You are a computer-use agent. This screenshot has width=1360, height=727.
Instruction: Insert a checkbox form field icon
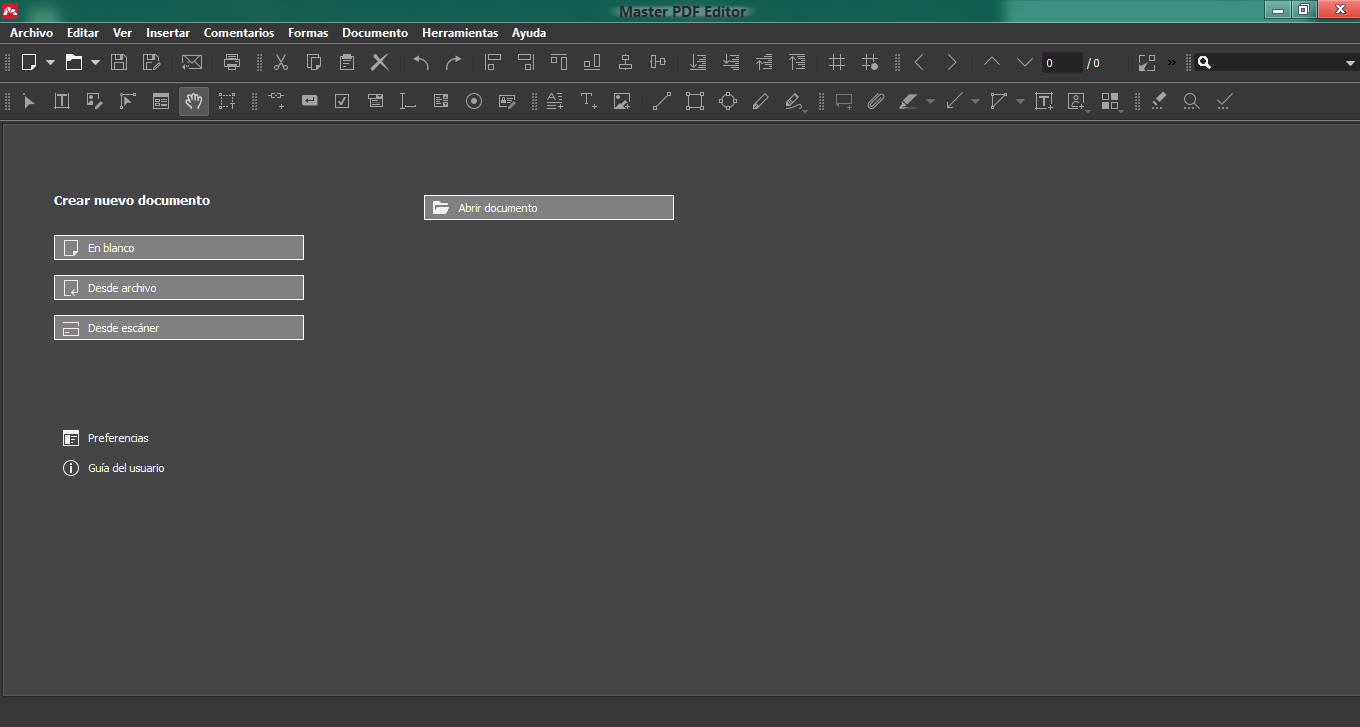tap(342, 101)
